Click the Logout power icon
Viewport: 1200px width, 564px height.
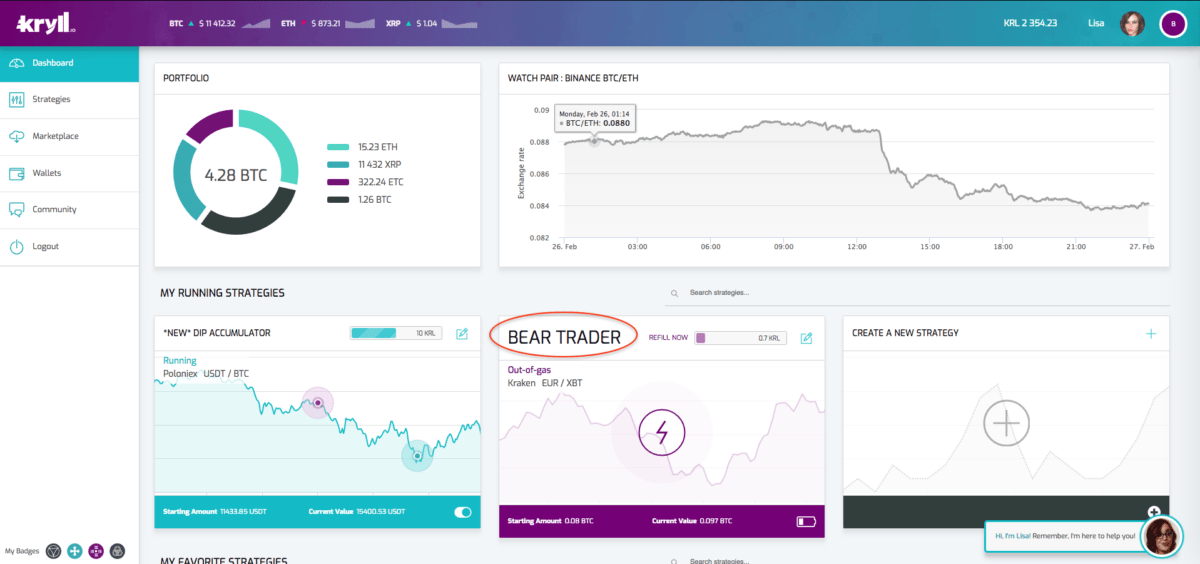coord(16,247)
